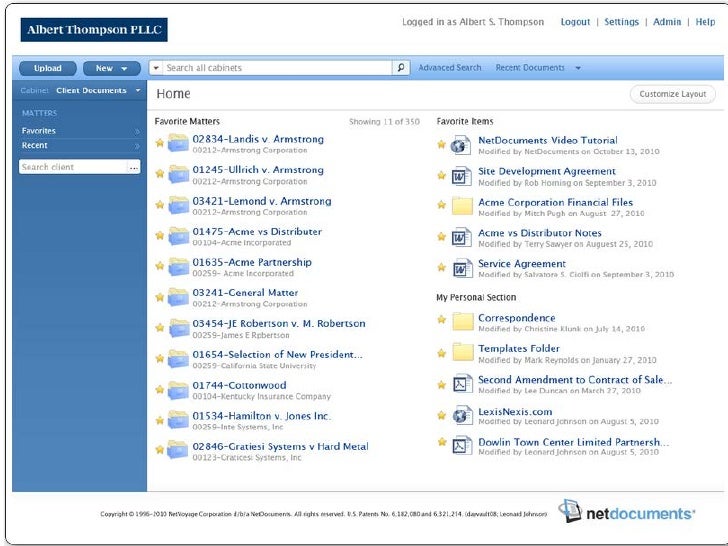Open Acme Corporation Financial Files link
728x546 pixels.
point(556,202)
